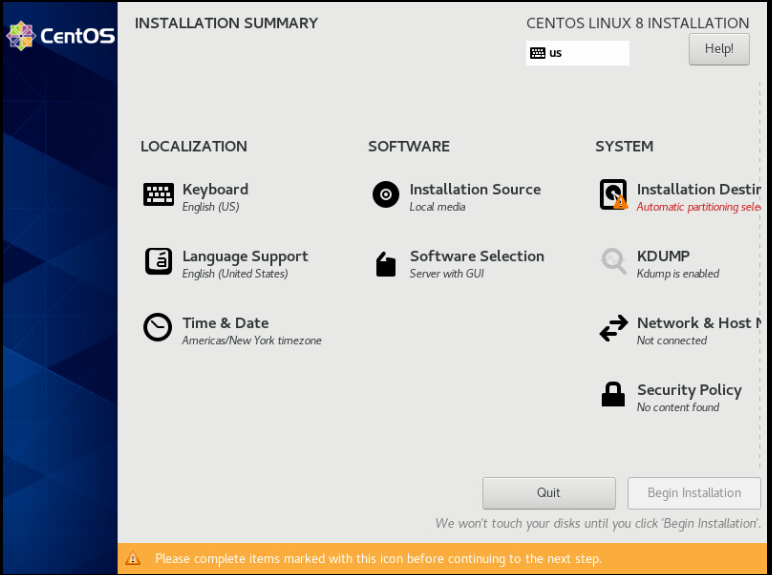Open Time & Date settings label
Image resolution: width=772 pixels, height=575 pixels.
(x=225, y=323)
